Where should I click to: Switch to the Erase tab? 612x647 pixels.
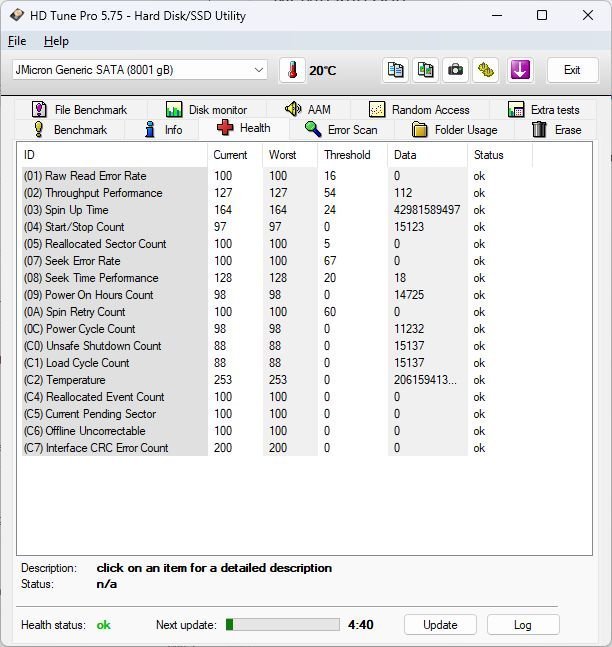(x=556, y=130)
